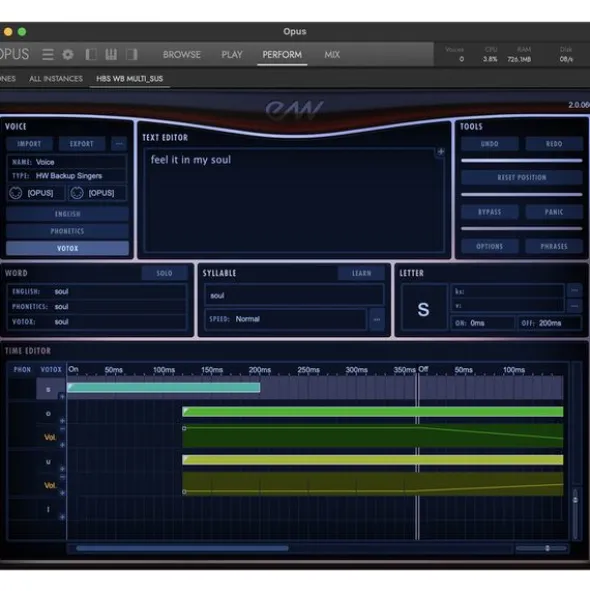Click the Import button
Image resolution: width=590 pixels, height=591 pixels.
coord(29,144)
